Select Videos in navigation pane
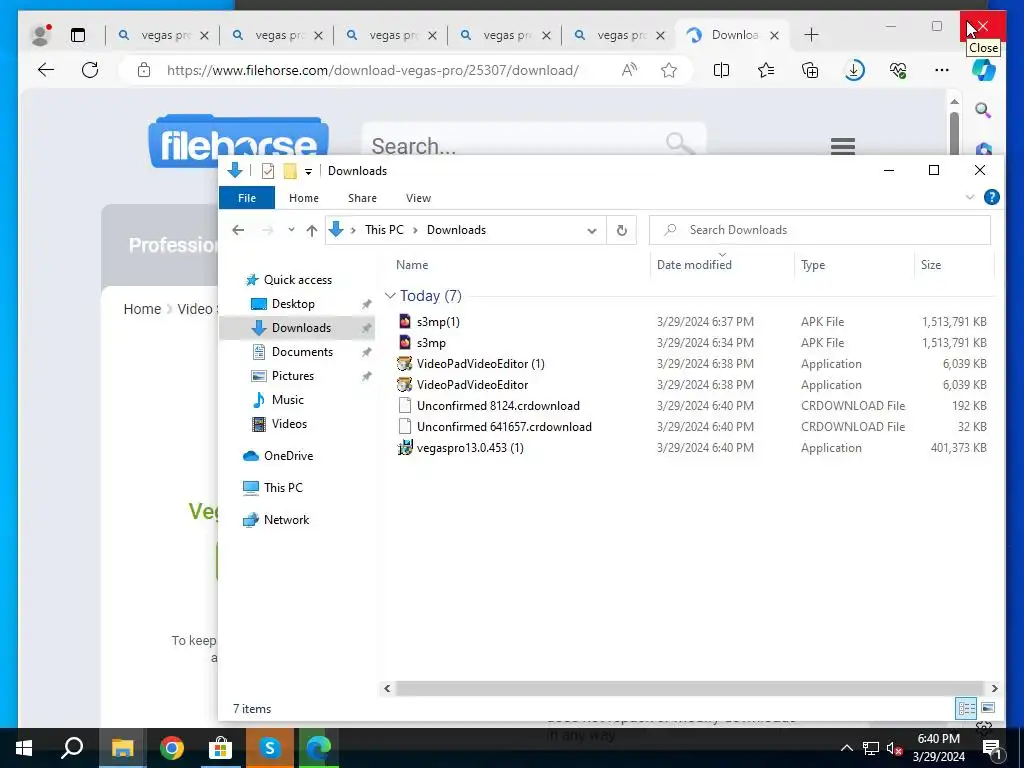This screenshot has width=1024, height=768. [289, 424]
